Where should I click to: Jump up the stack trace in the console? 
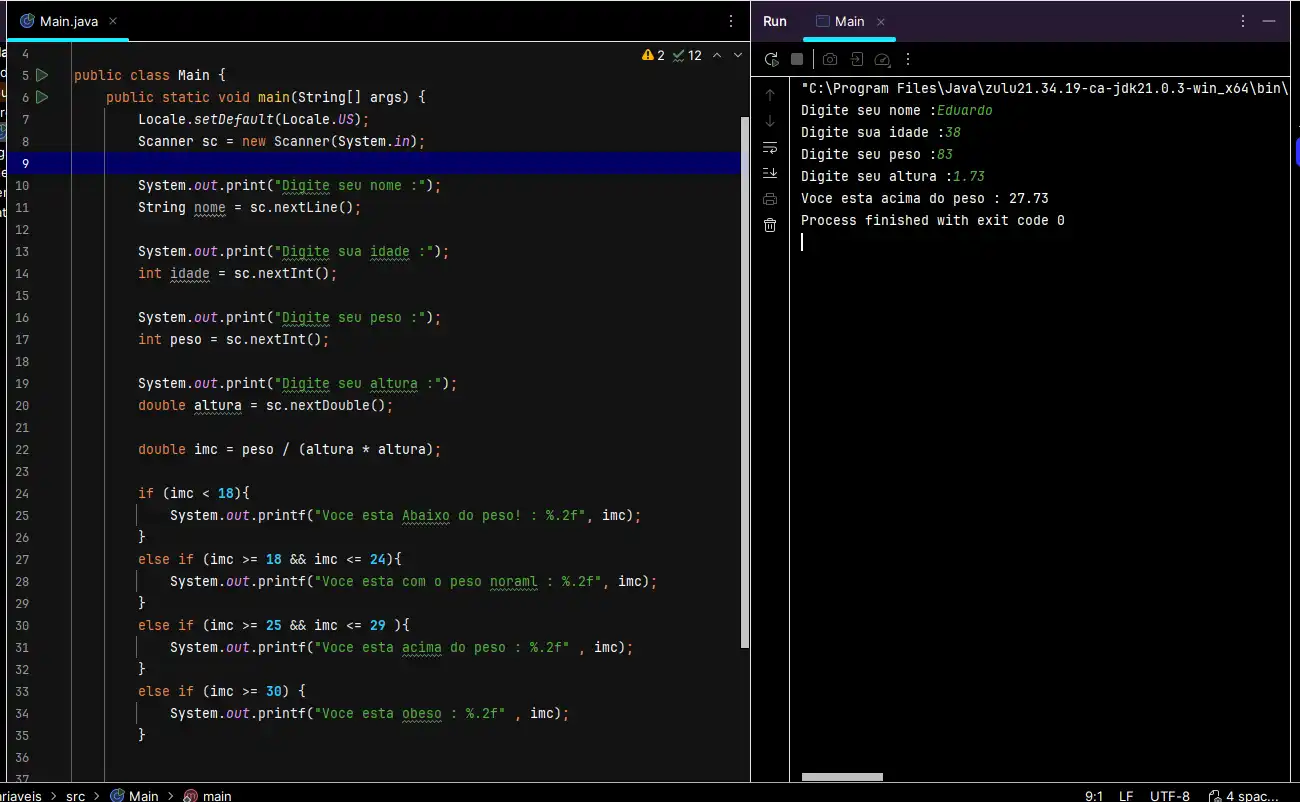coord(770,95)
